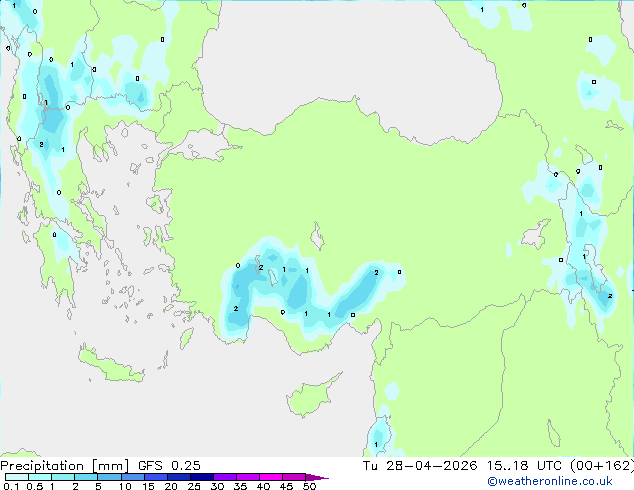The width and height of the screenshot is (634, 490).
Task: Click the above-50 arrow at legend end
Action: point(317,477)
